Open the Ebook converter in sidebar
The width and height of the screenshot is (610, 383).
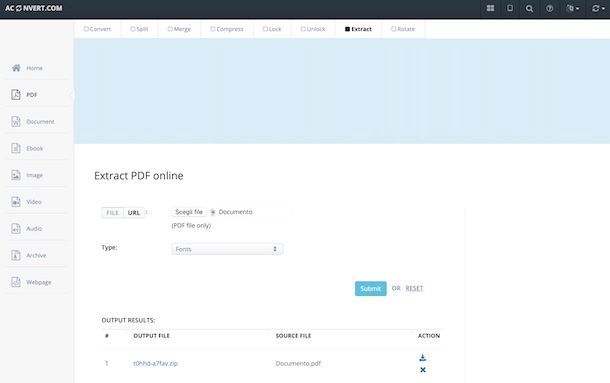[27, 148]
